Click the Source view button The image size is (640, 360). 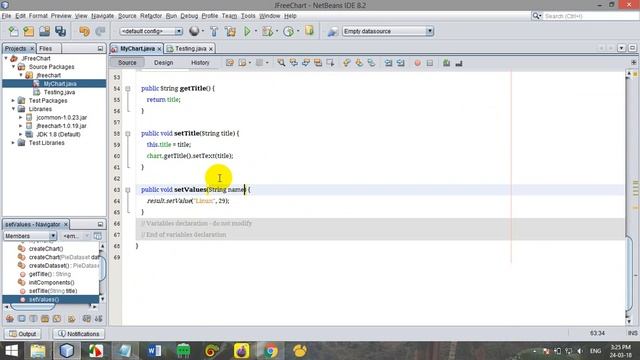click(x=127, y=63)
